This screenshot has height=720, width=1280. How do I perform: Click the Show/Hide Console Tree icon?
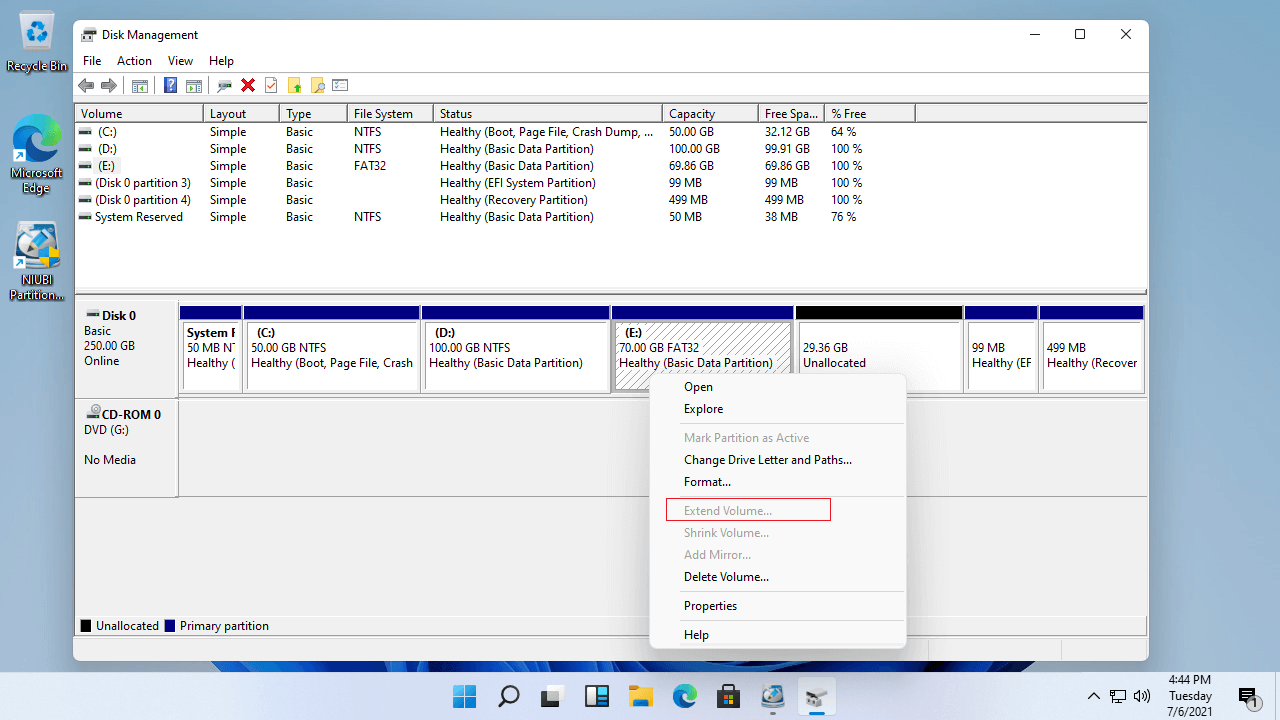(140, 86)
